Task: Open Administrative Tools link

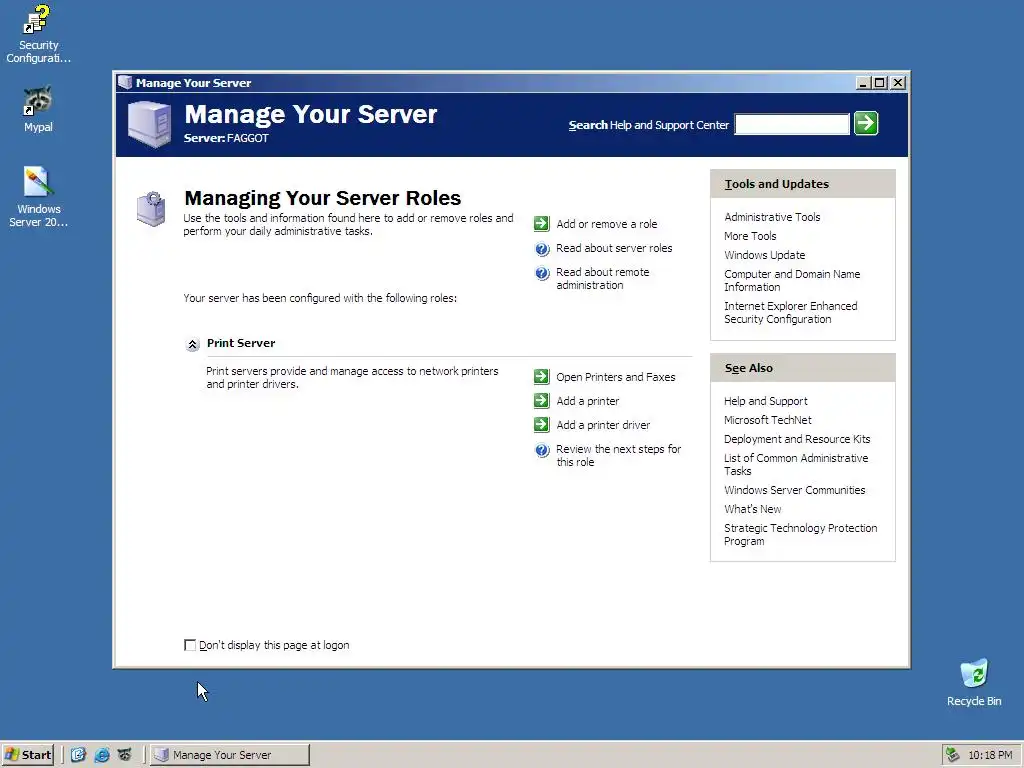Action: [x=772, y=217]
